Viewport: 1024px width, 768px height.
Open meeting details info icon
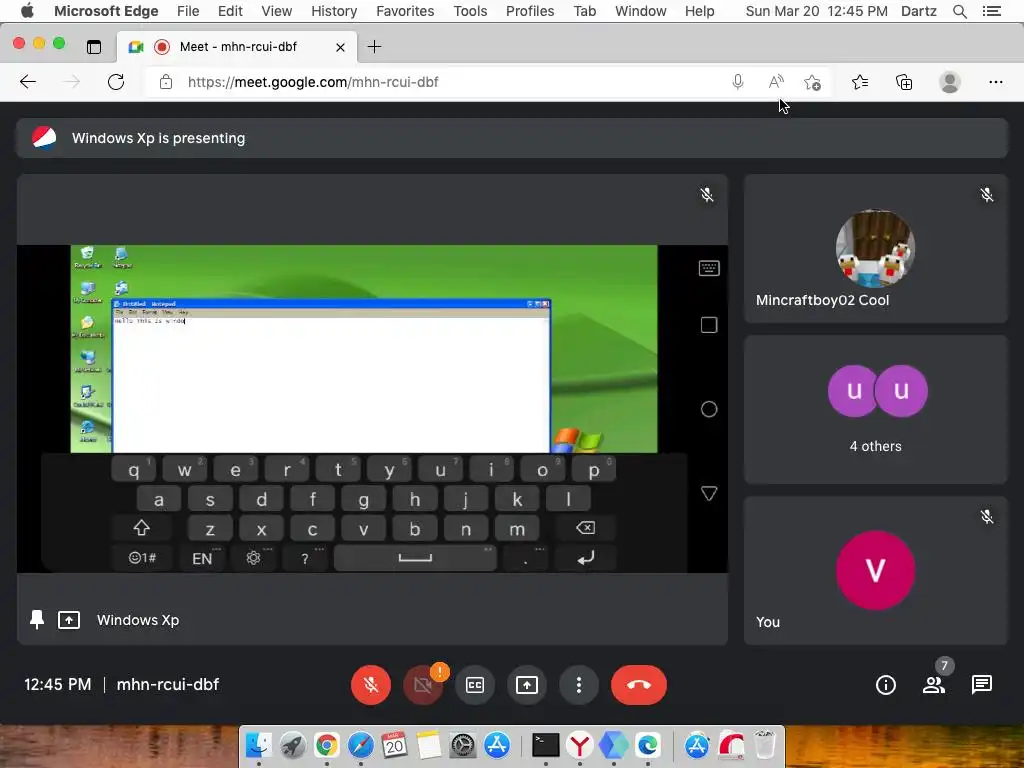point(886,684)
